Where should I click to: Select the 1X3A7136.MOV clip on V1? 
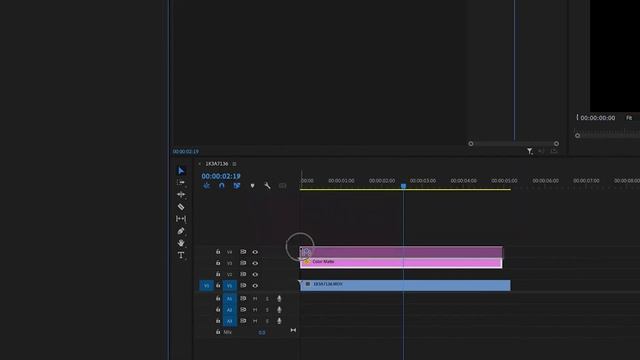click(x=405, y=285)
